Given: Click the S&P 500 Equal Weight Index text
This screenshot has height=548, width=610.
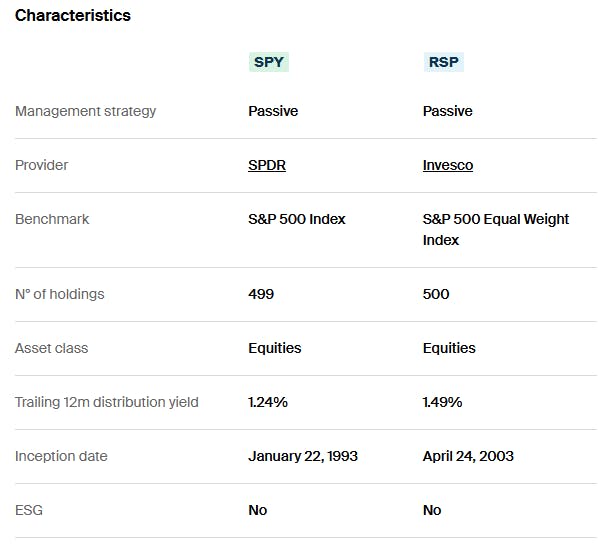Looking at the screenshot, I should click(x=496, y=229).
